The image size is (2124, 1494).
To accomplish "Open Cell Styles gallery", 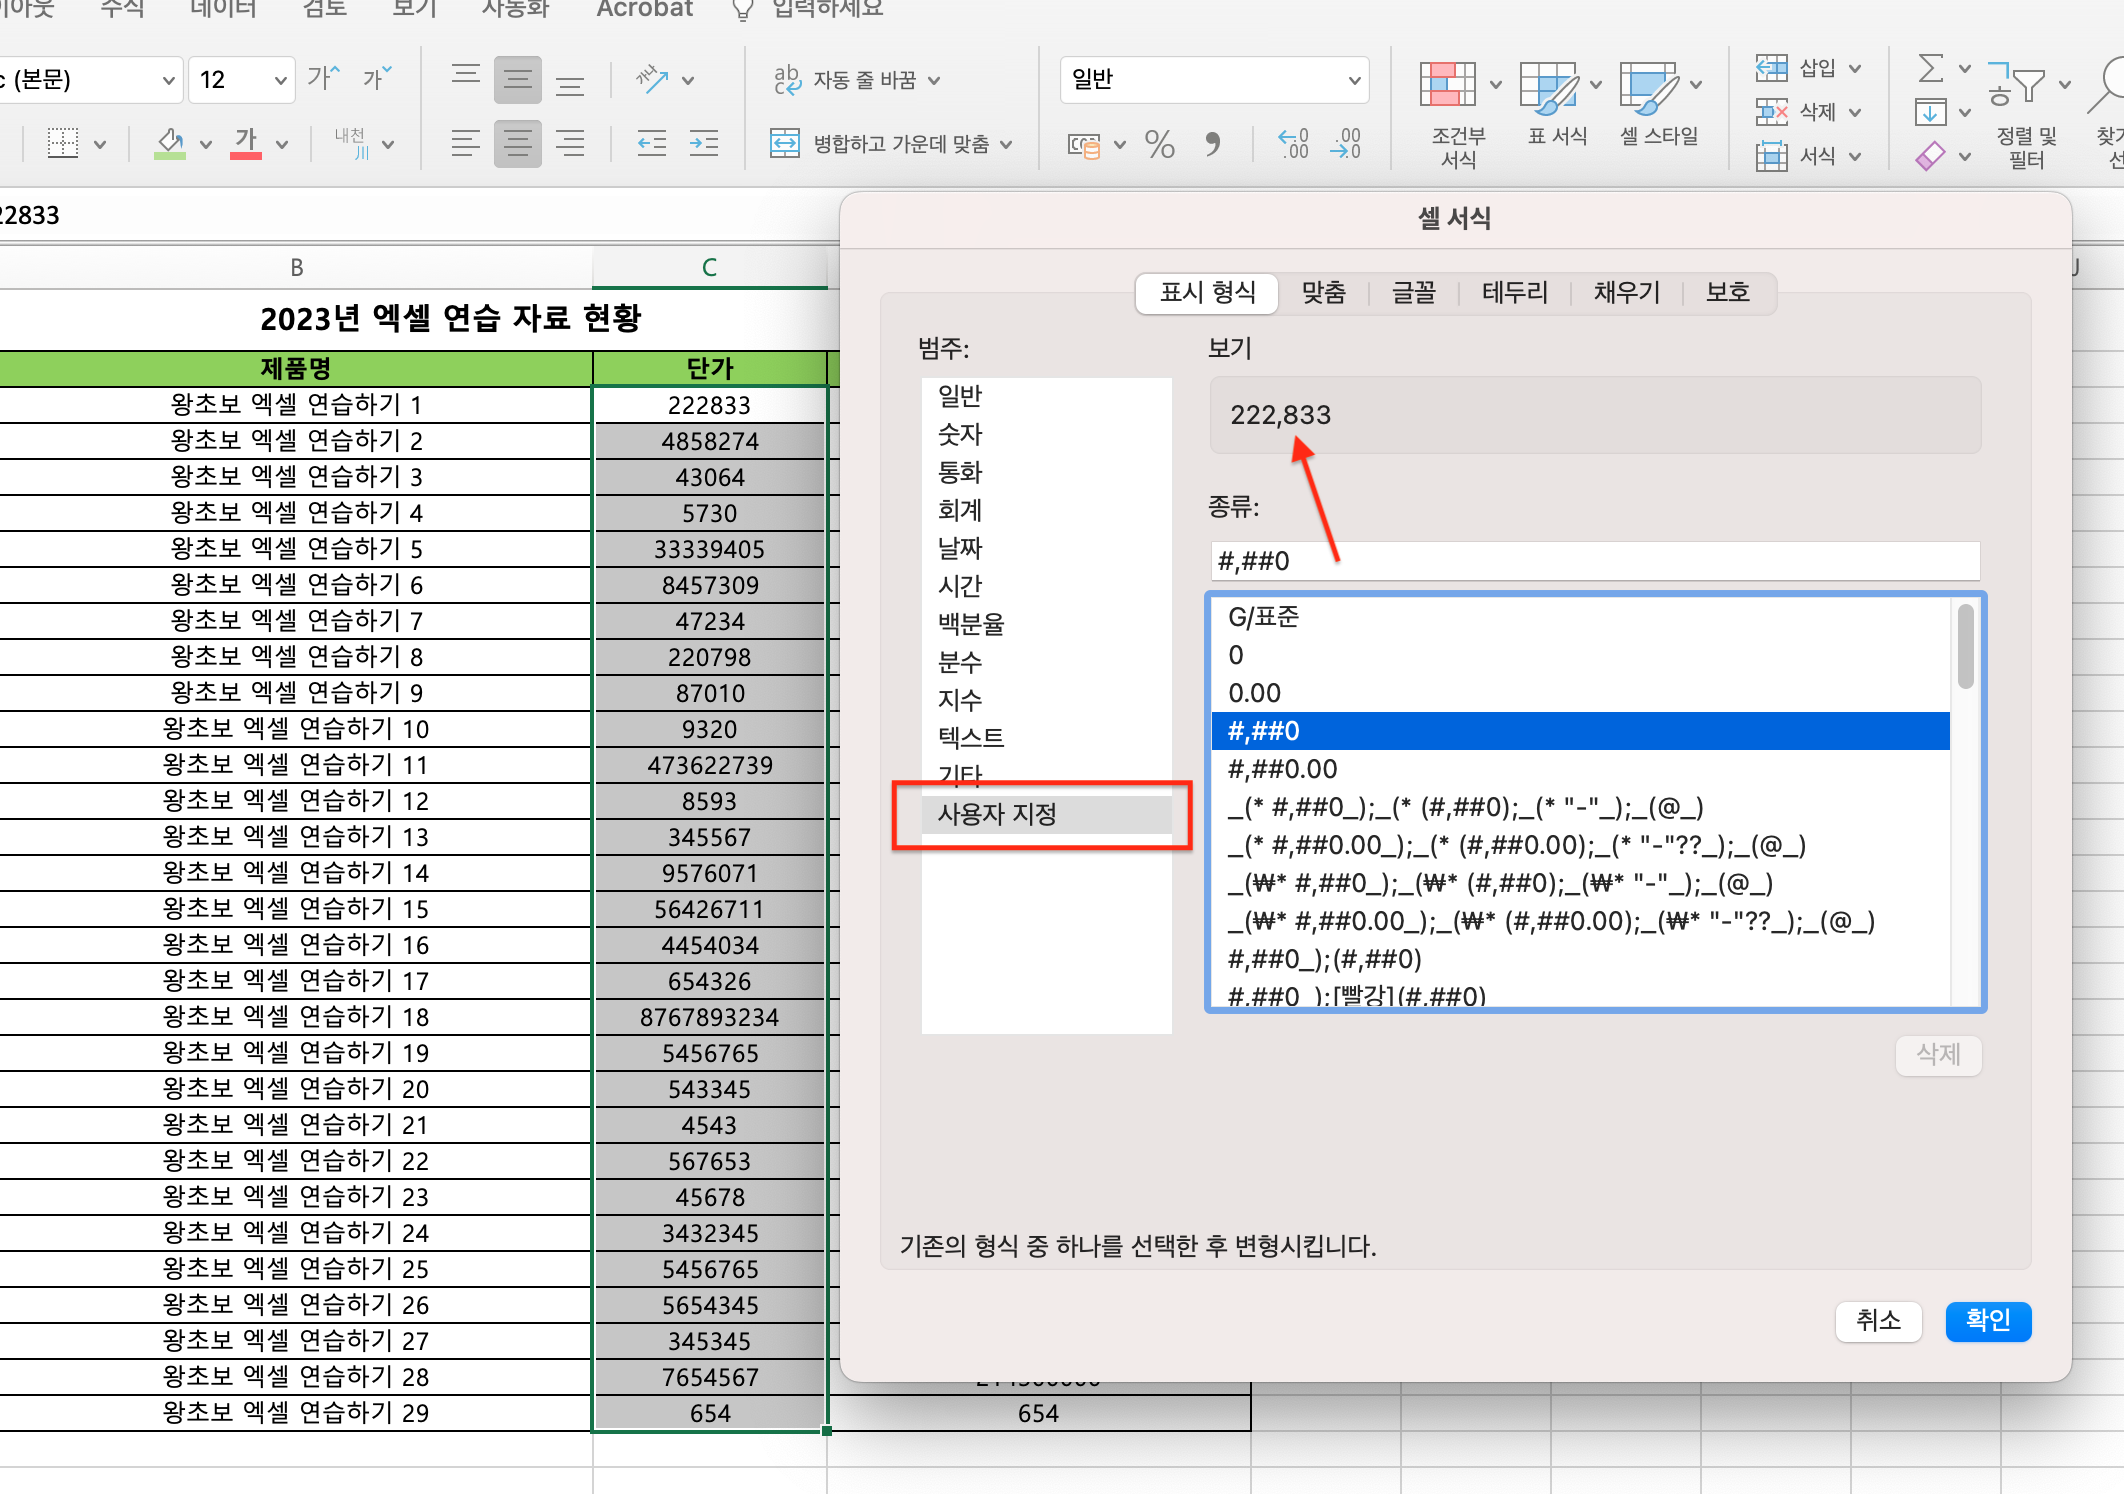I will (1660, 104).
